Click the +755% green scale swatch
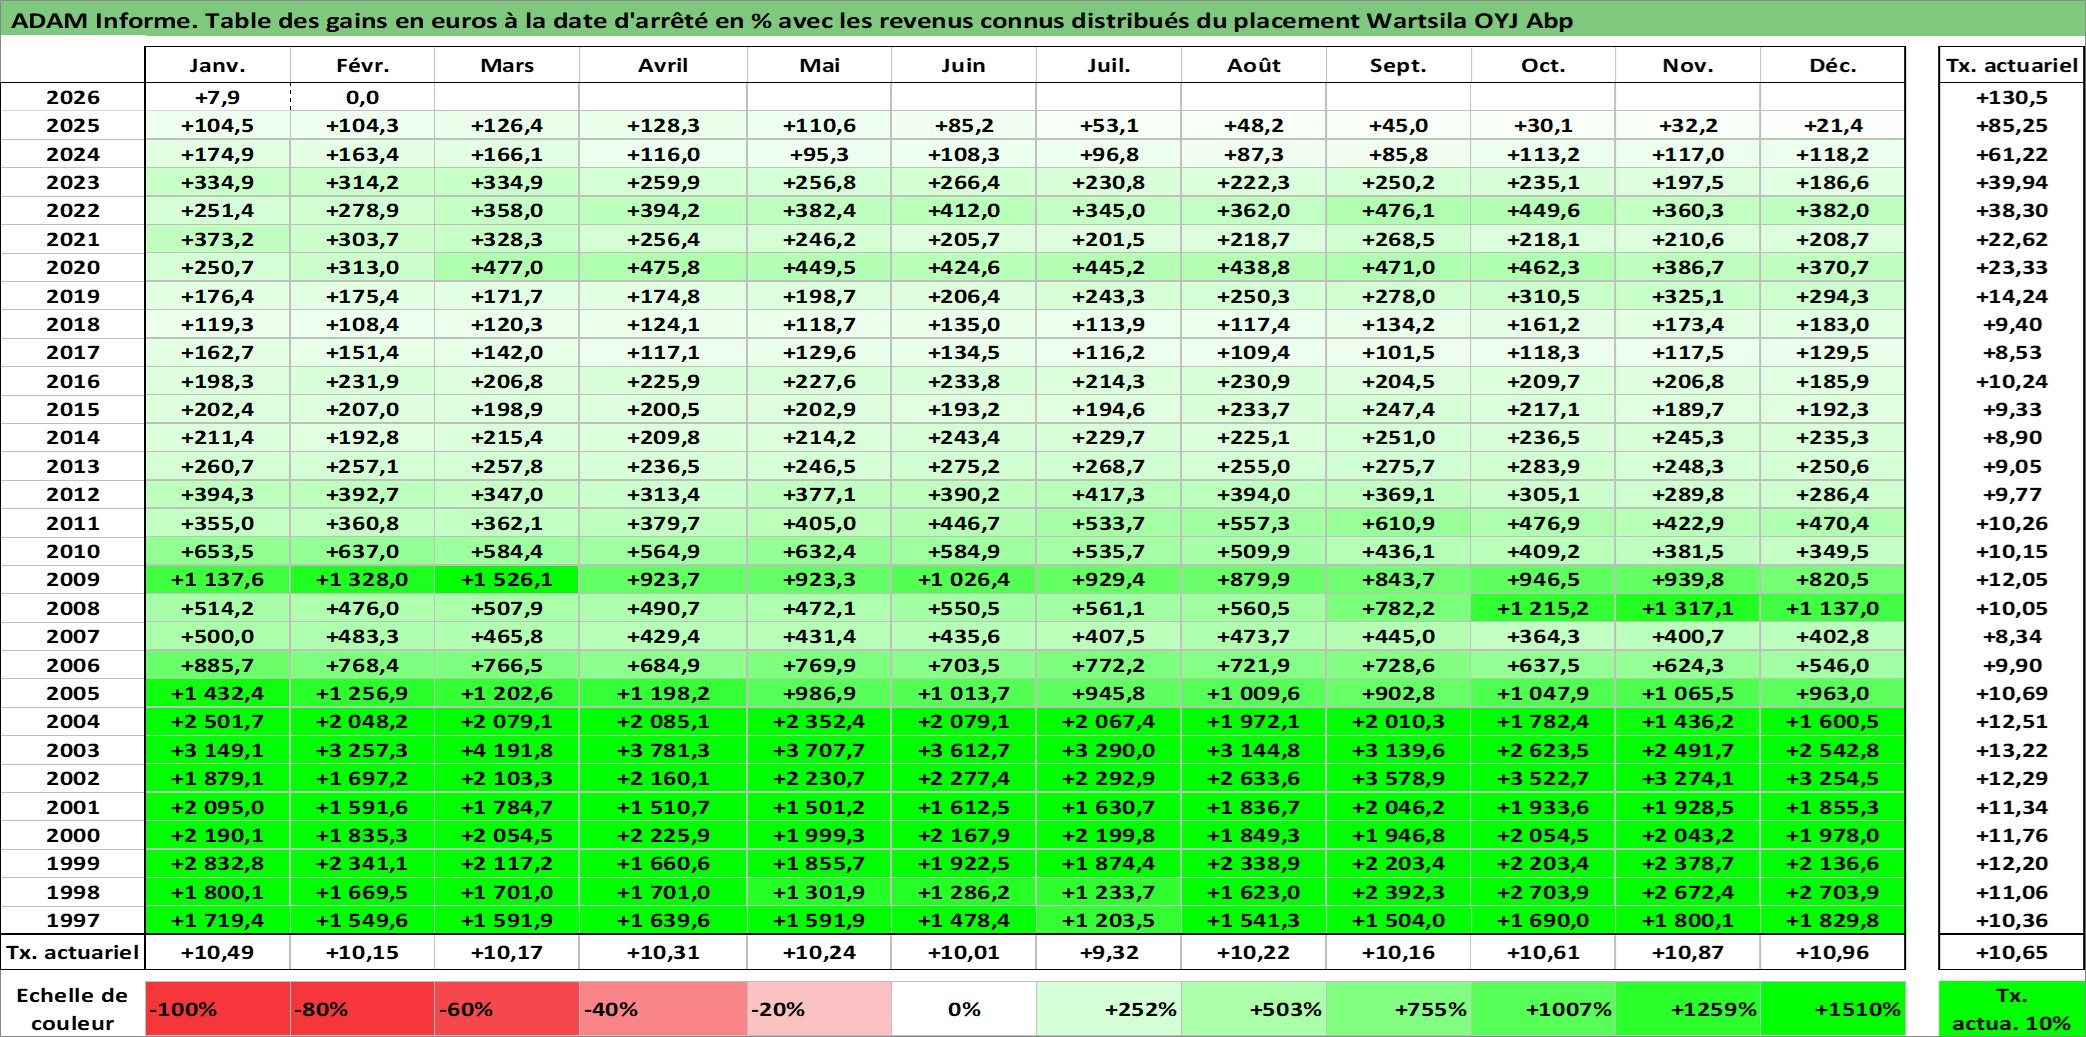Image resolution: width=2086 pixels, height=1037 pixels. click(1398, 1009)
